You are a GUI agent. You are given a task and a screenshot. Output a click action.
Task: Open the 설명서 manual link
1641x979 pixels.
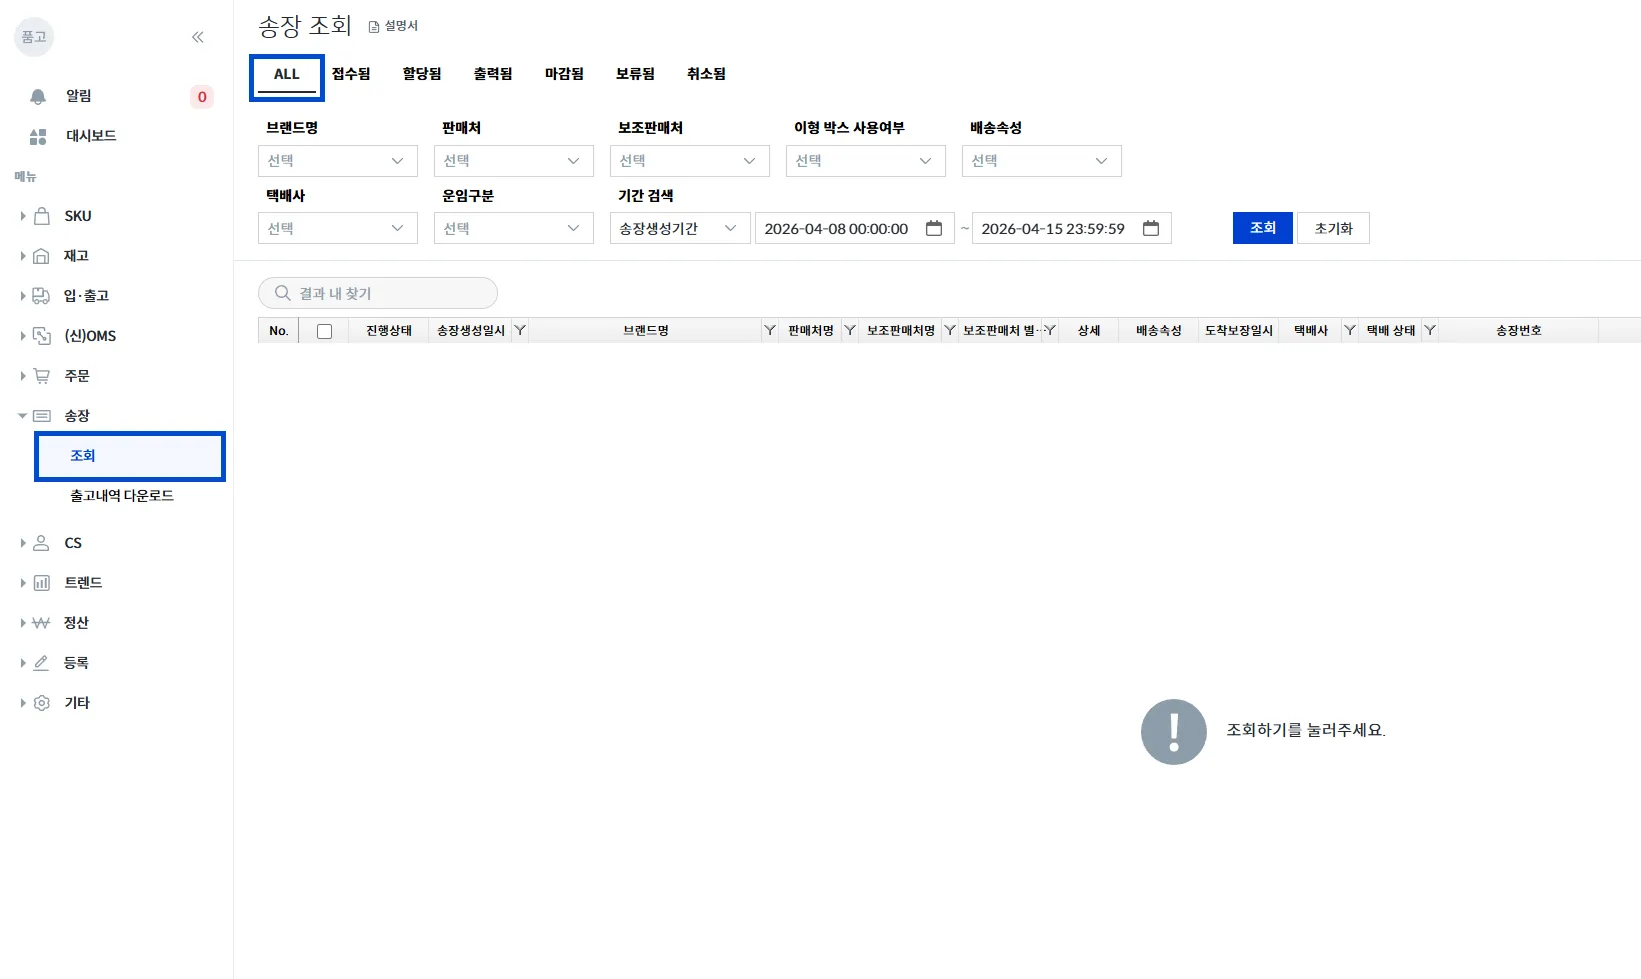point(393,26)
